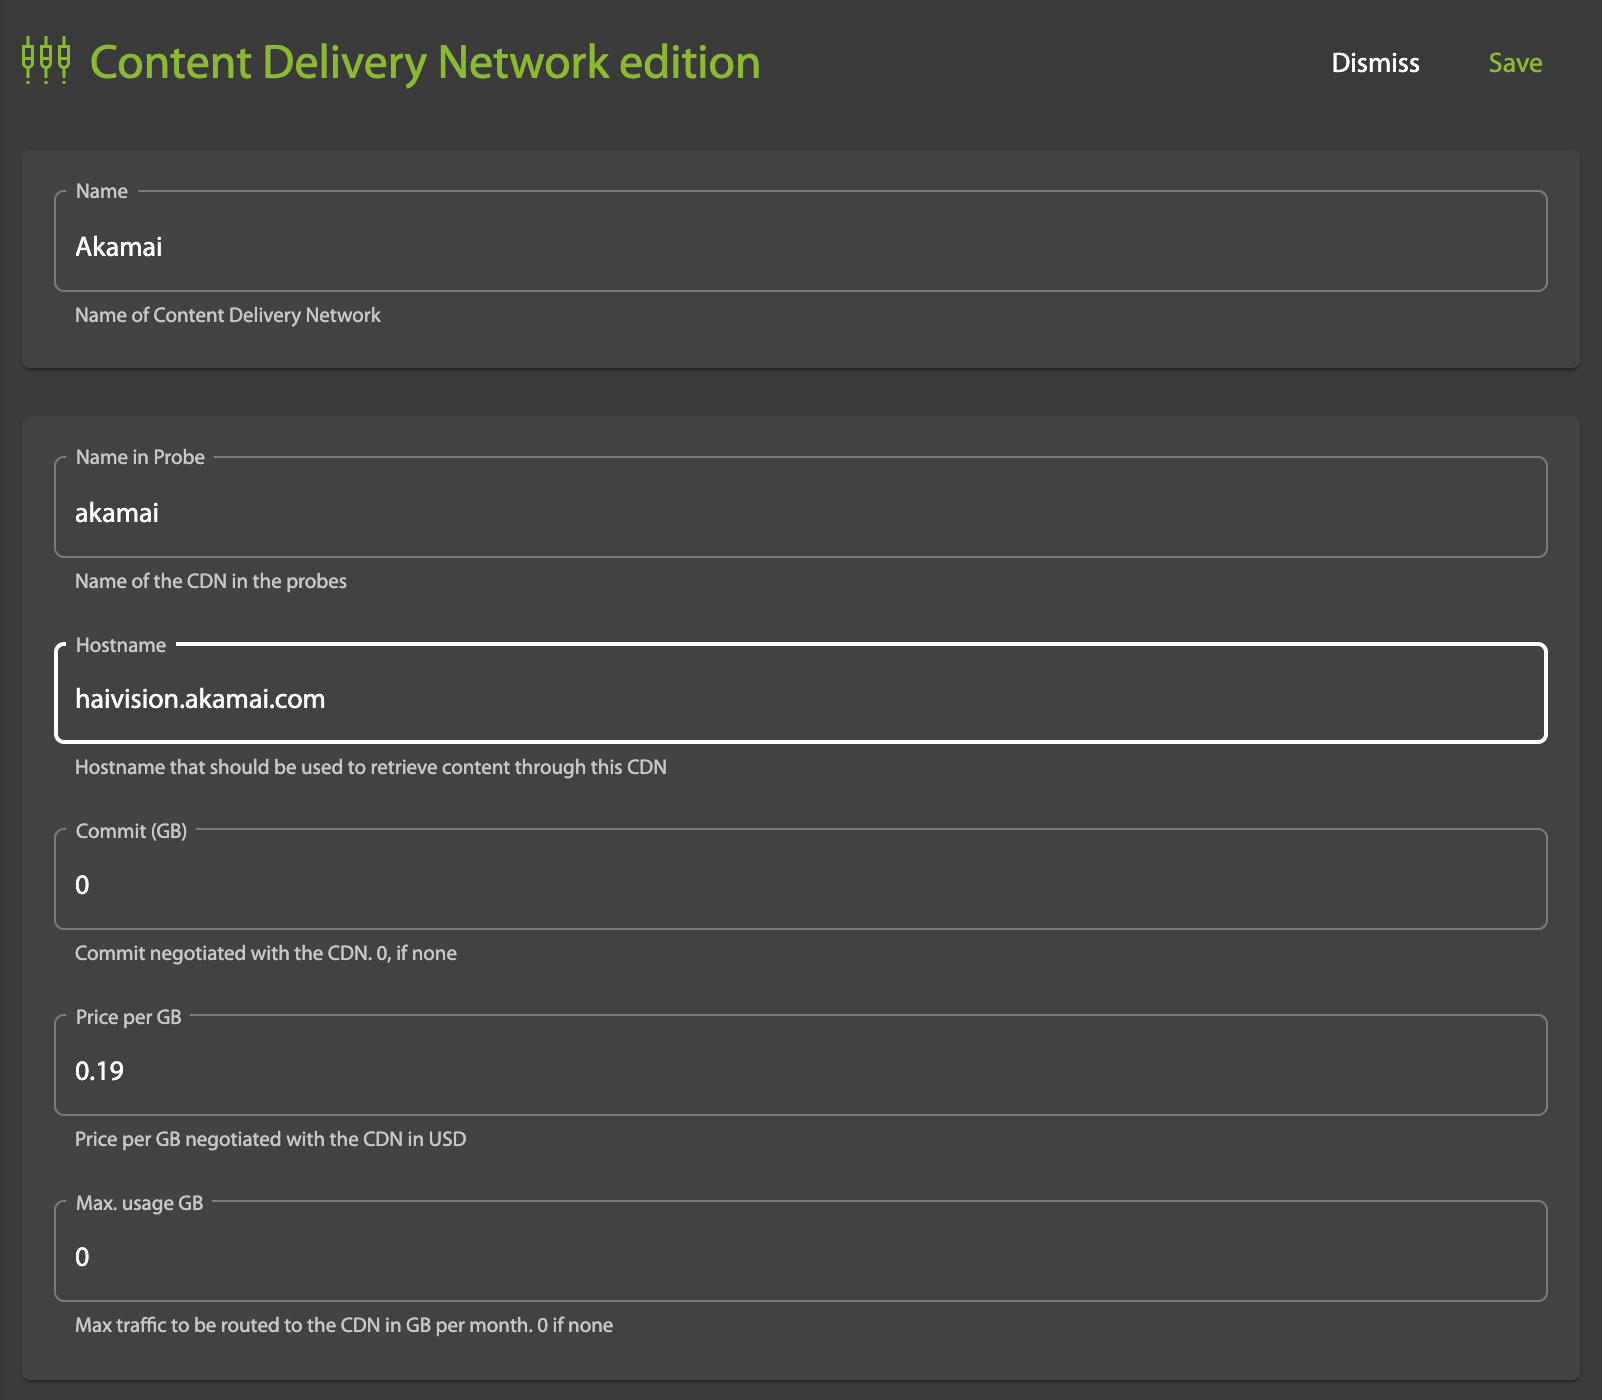Click into the Name in Probe field

coord(800,513)
